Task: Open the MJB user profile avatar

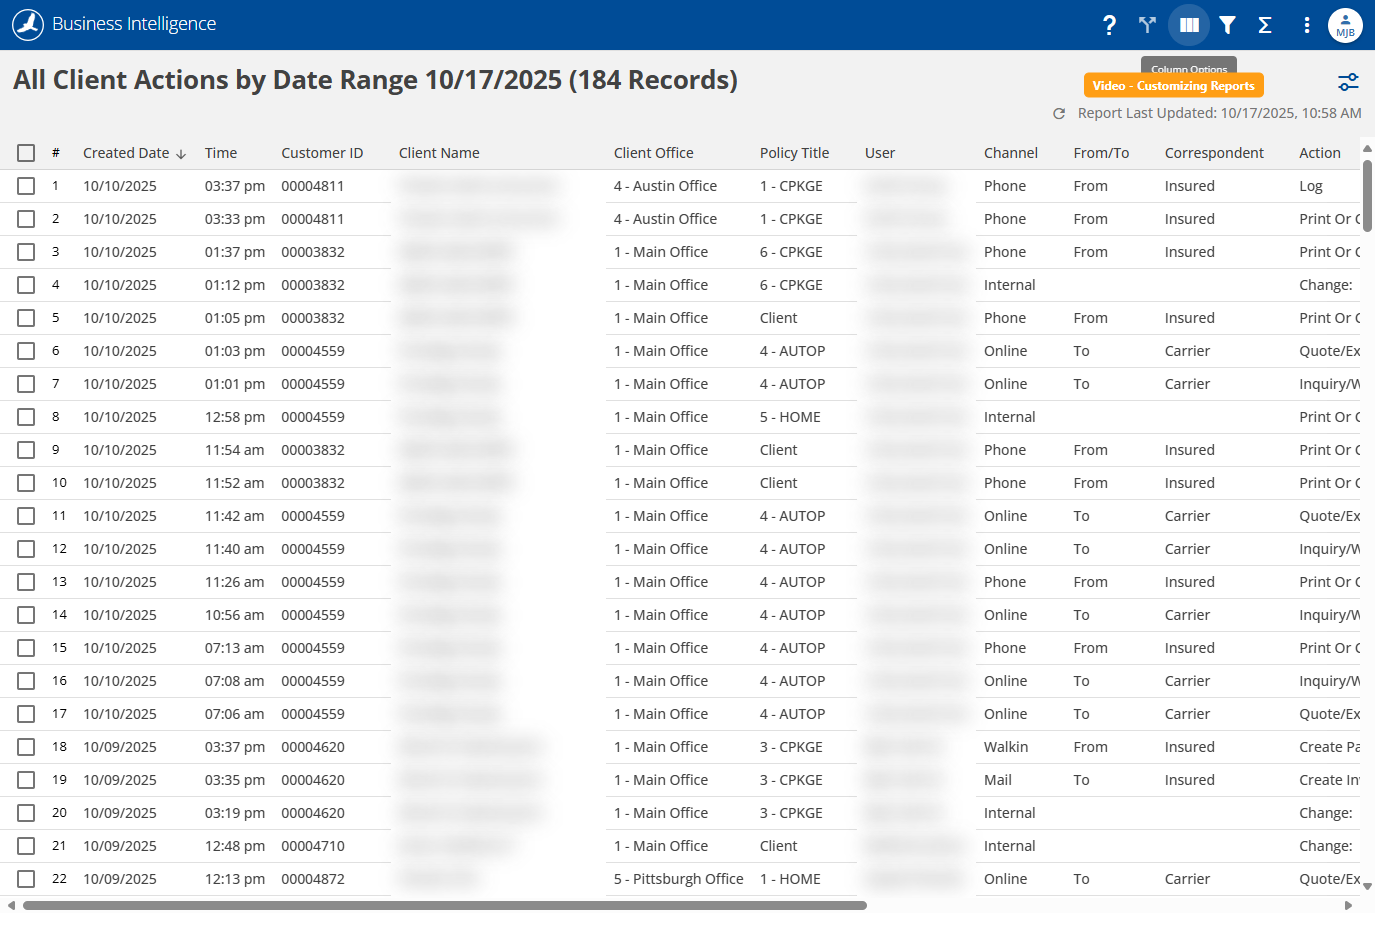Action: 1345,25
